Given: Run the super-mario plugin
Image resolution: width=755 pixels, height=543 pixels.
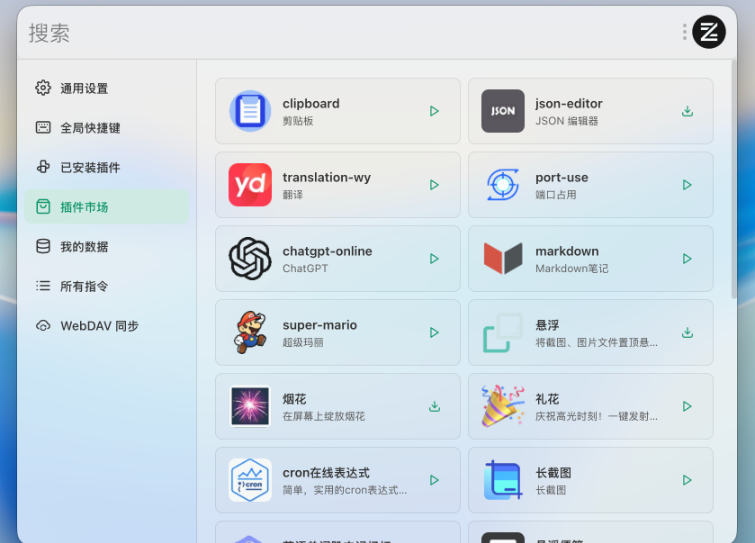Looking at the screenshot, I should [434, 333].
